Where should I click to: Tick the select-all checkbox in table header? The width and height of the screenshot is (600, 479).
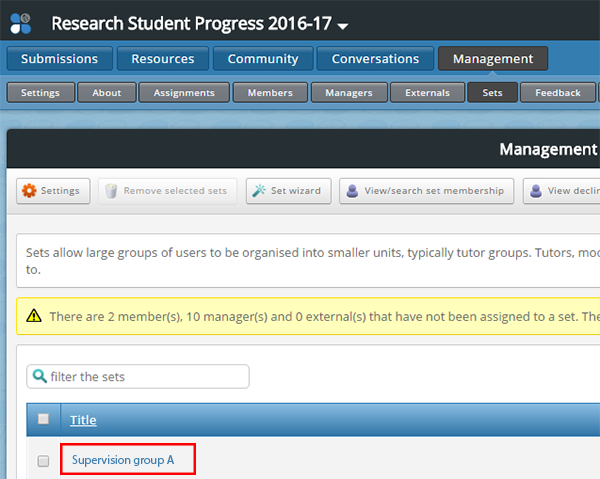point(43,419)
